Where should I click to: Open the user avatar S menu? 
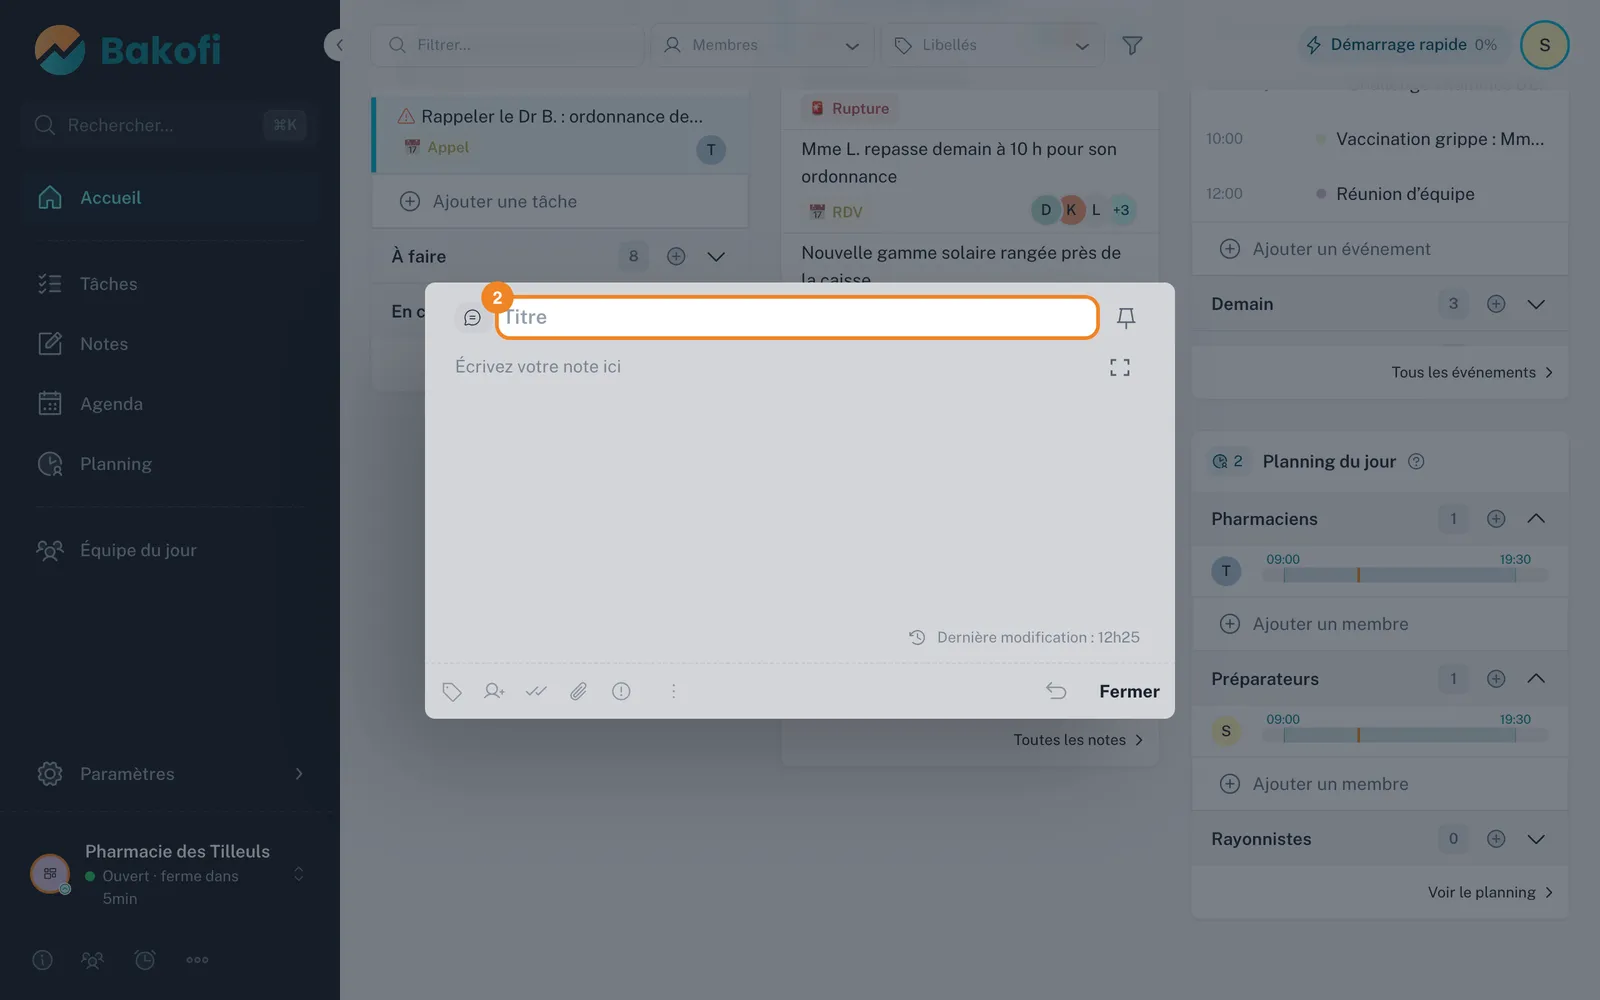click(x=1544, y=45)
